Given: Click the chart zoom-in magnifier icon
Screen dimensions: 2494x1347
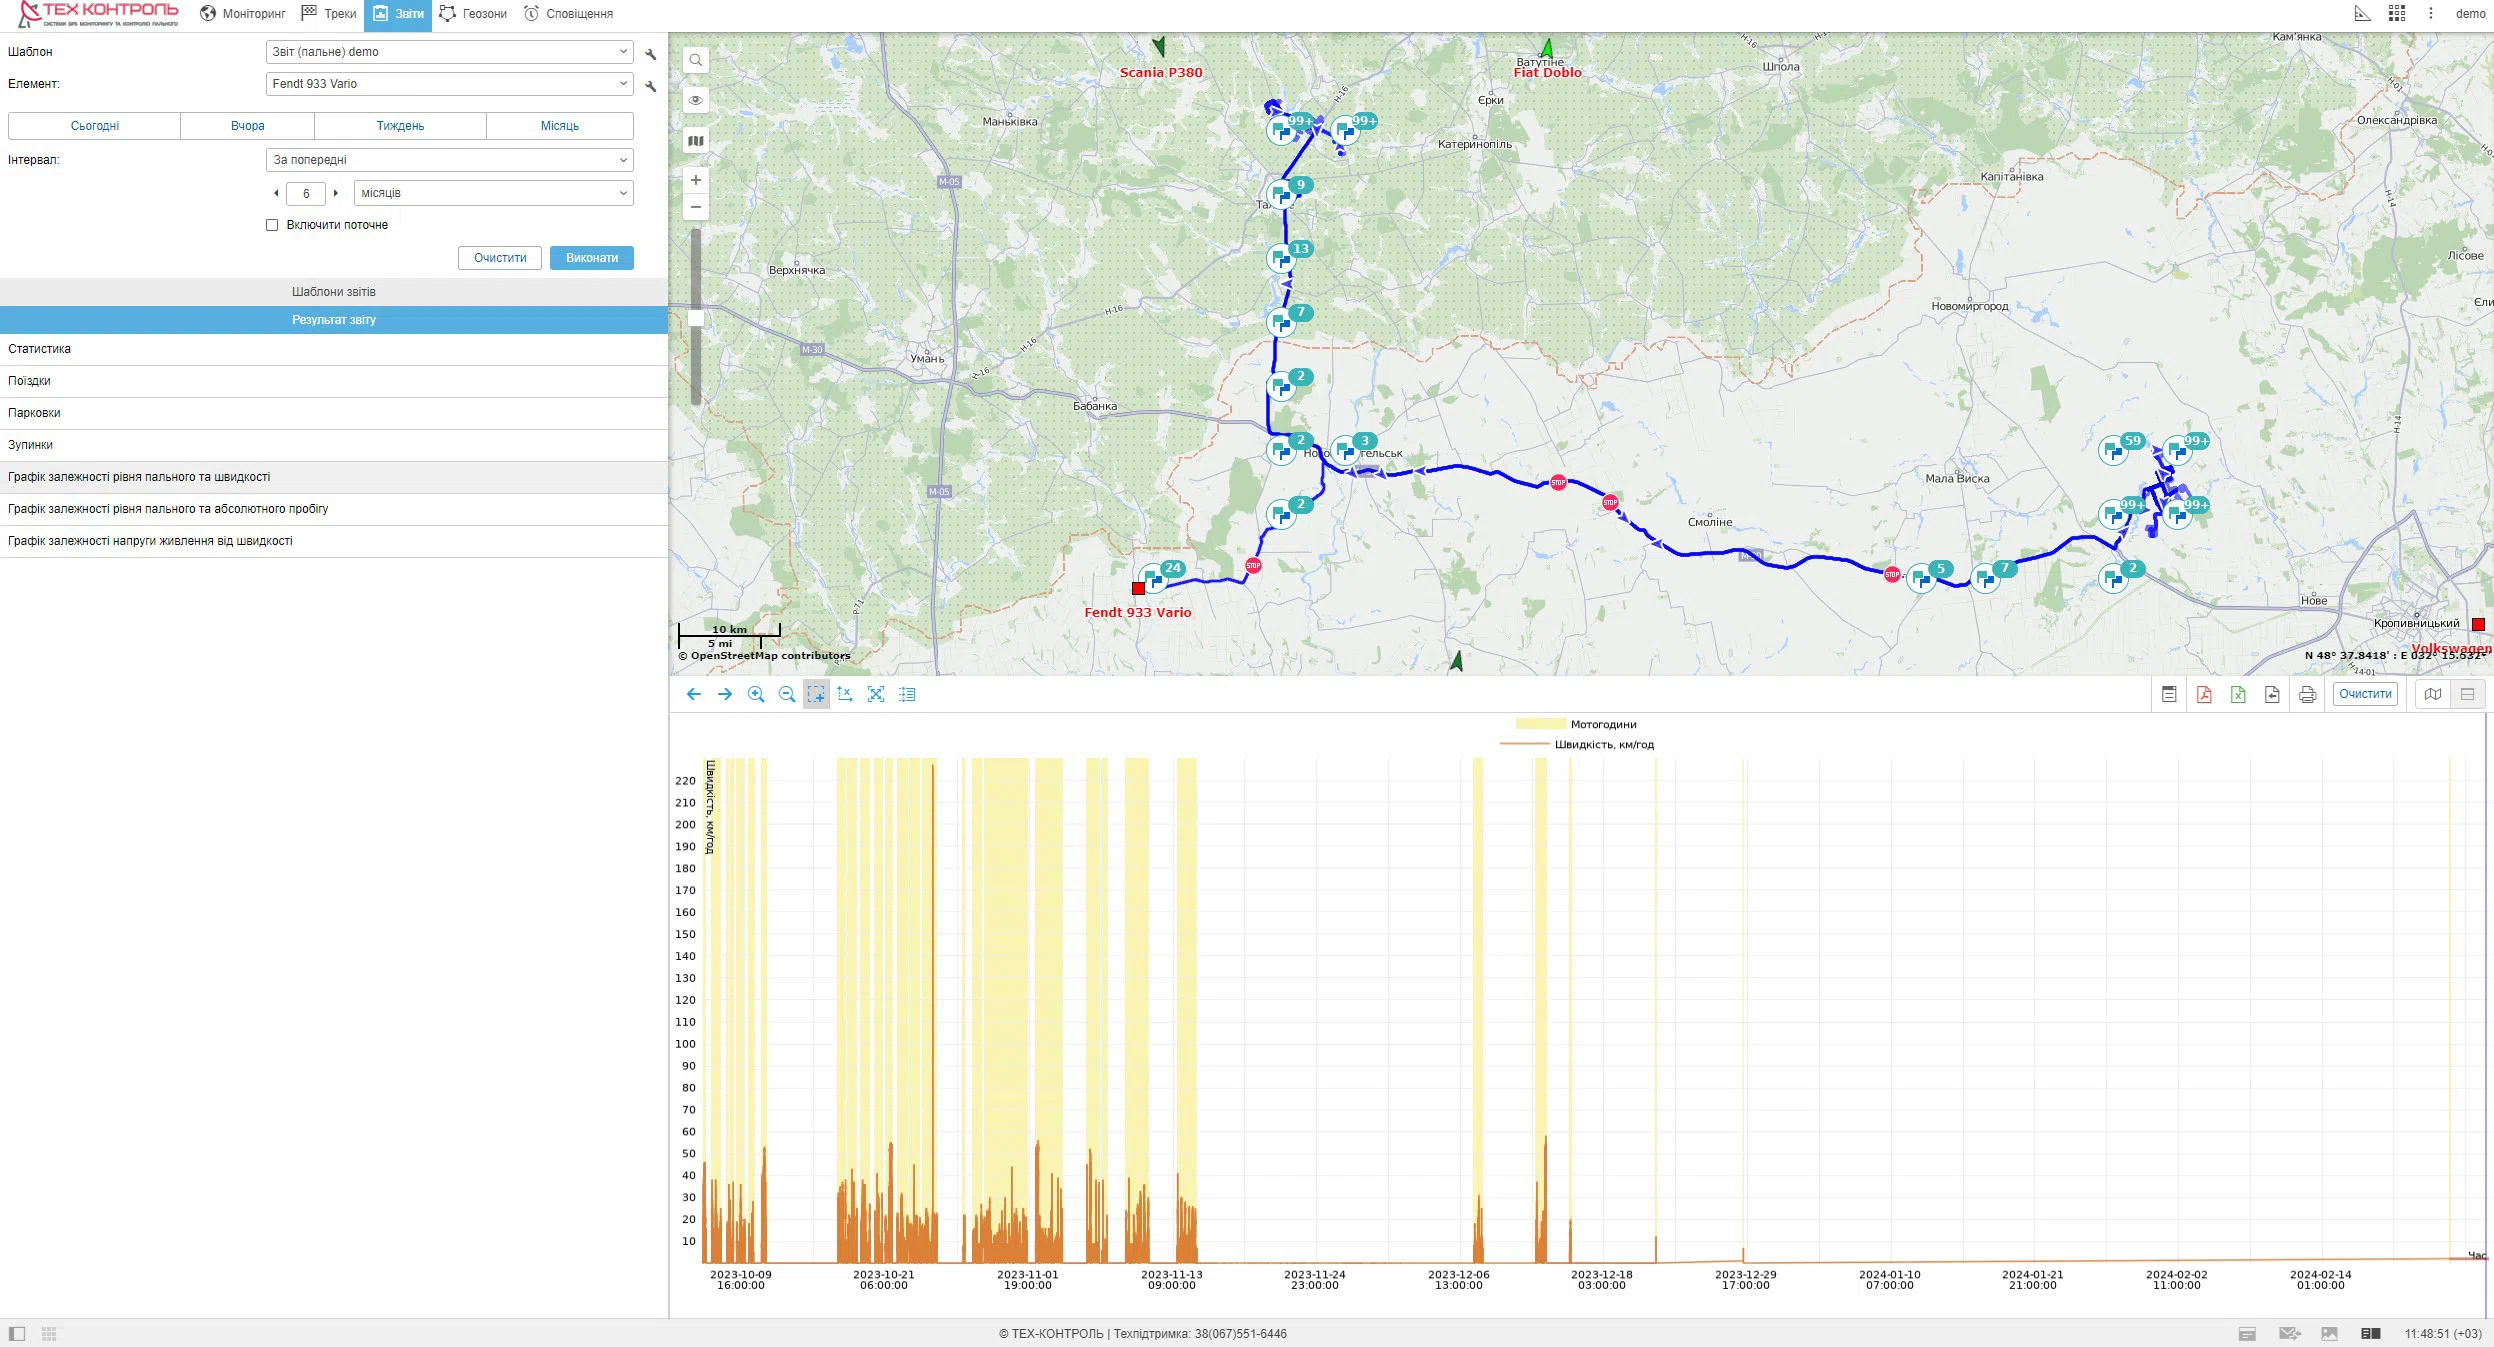Looking at the screenshot, I should point(756,694).
